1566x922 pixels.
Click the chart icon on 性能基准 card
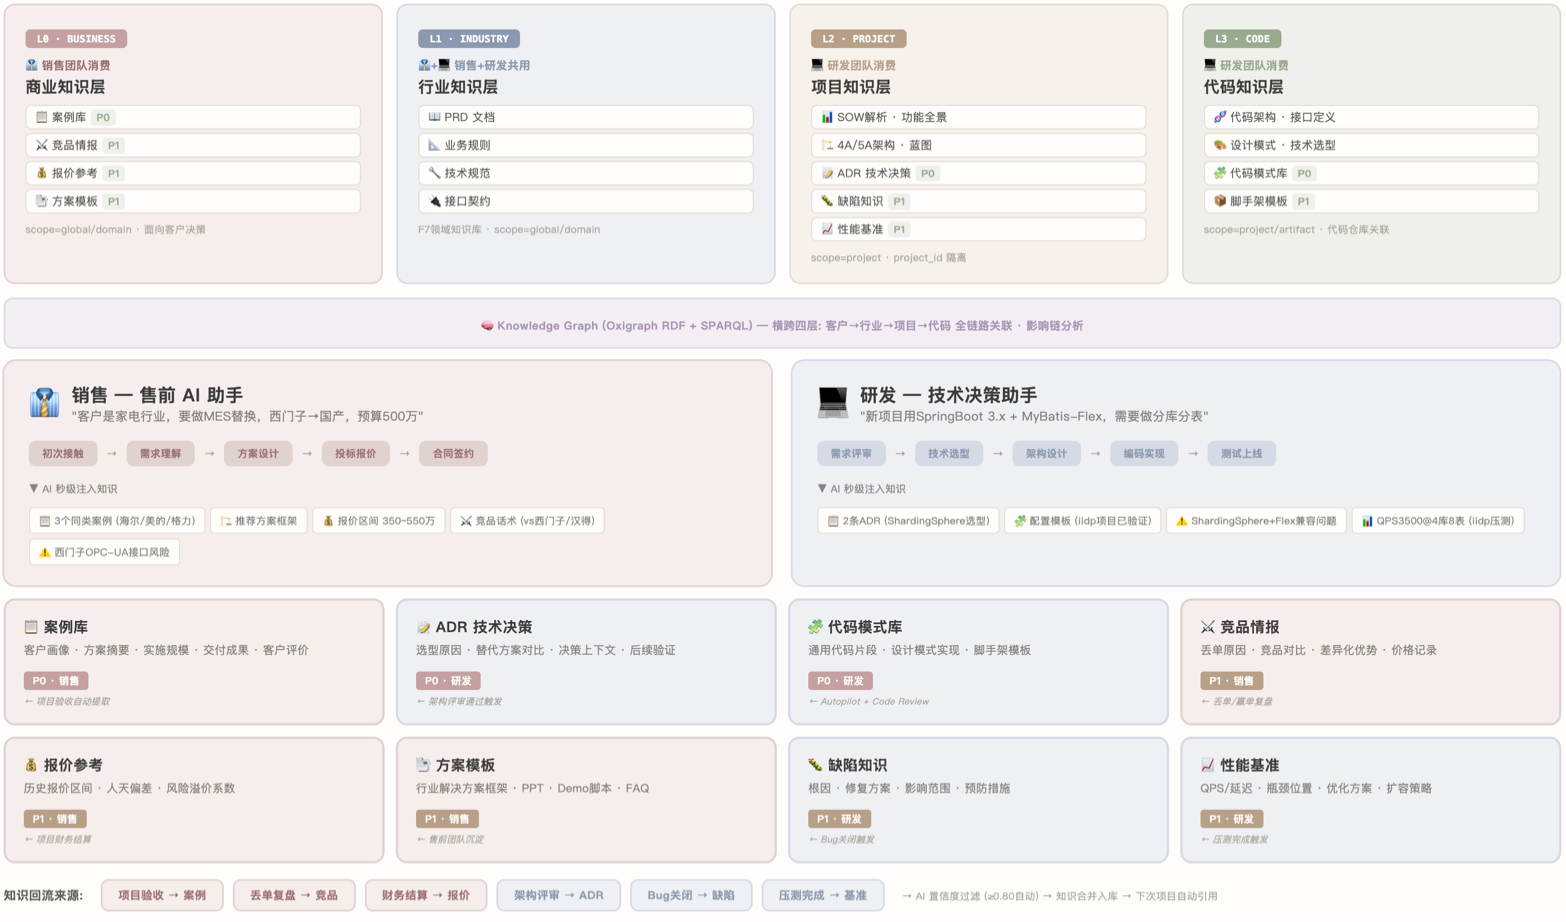click(1207, 765)
